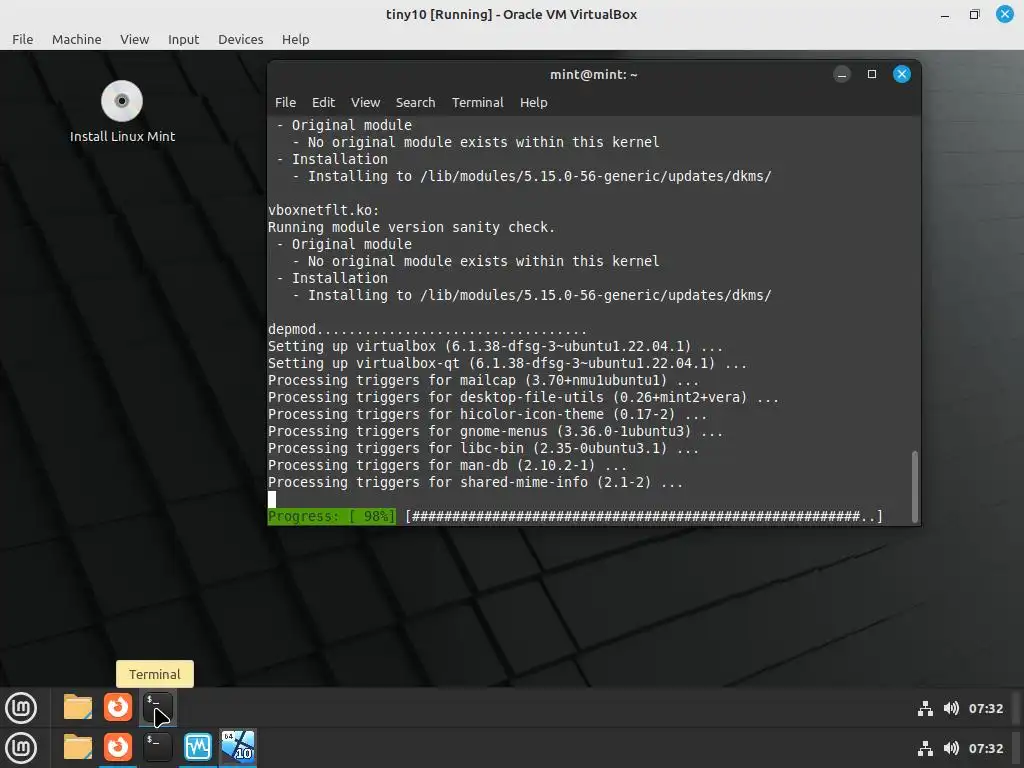This screenshot has width=1024, height=768.
Task: Click the terminal's vertical scrollbar handle
Action: pyautogui.click(x=915, y=486)
